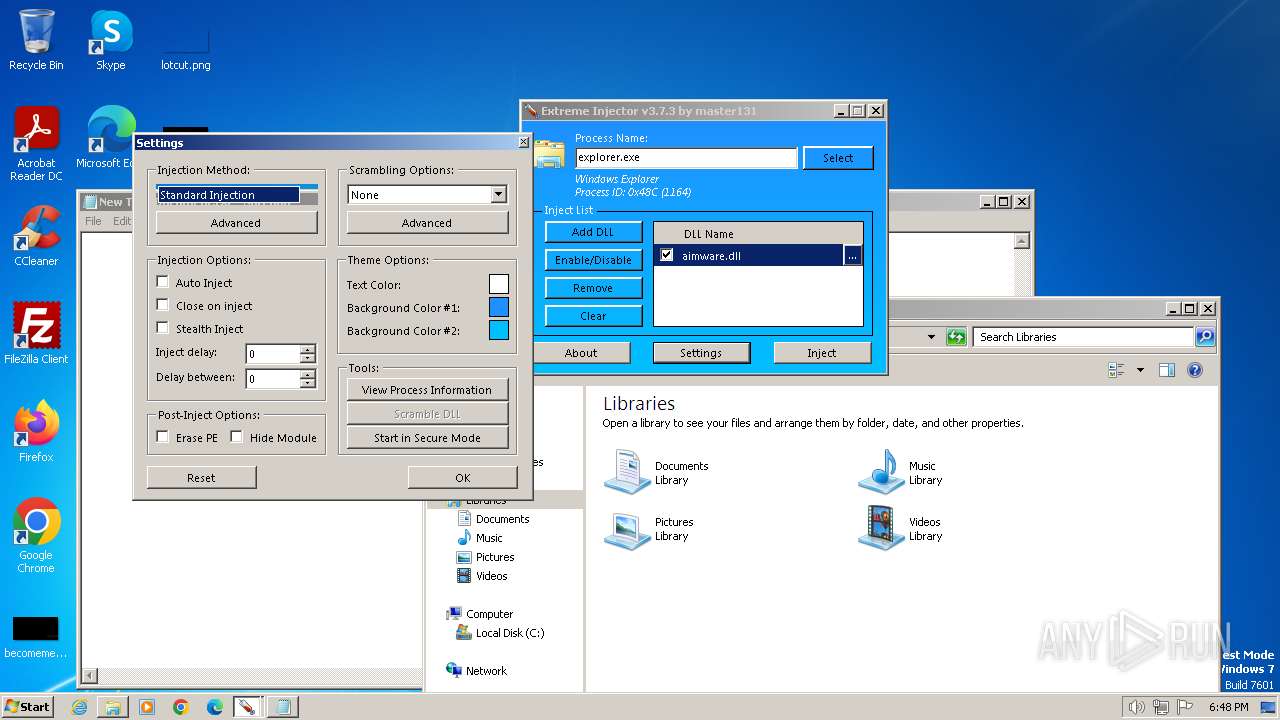Click Start in Secure Mode button

click(427, 438)
